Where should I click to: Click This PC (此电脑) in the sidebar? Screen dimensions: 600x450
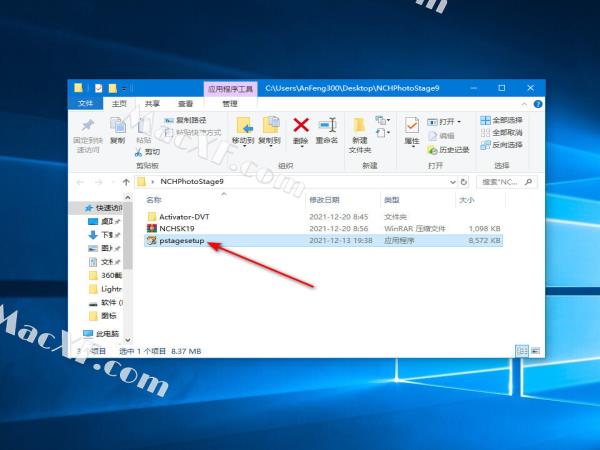101,334
